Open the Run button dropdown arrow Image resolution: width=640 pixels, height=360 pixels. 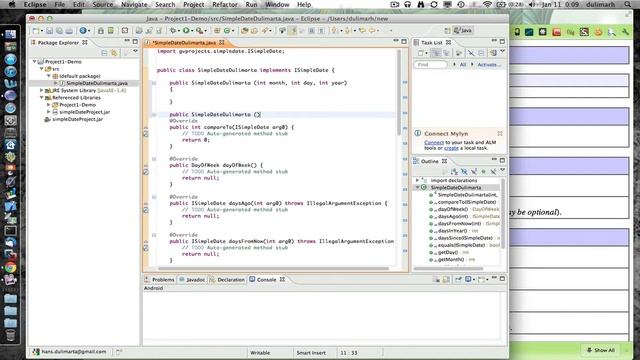tap(192, 31)
